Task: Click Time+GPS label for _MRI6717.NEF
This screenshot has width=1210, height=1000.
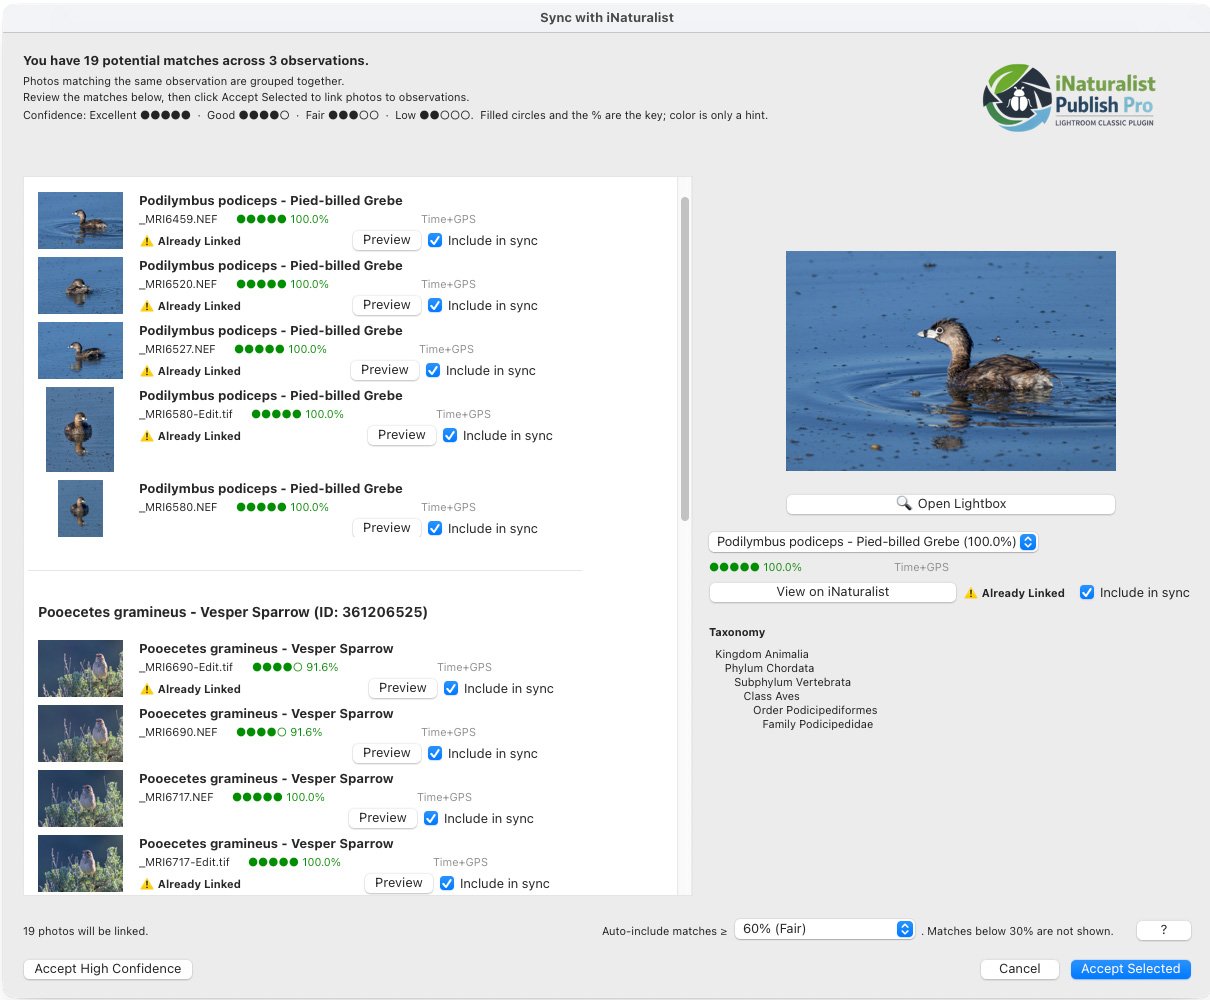Action: click(444, 797)
